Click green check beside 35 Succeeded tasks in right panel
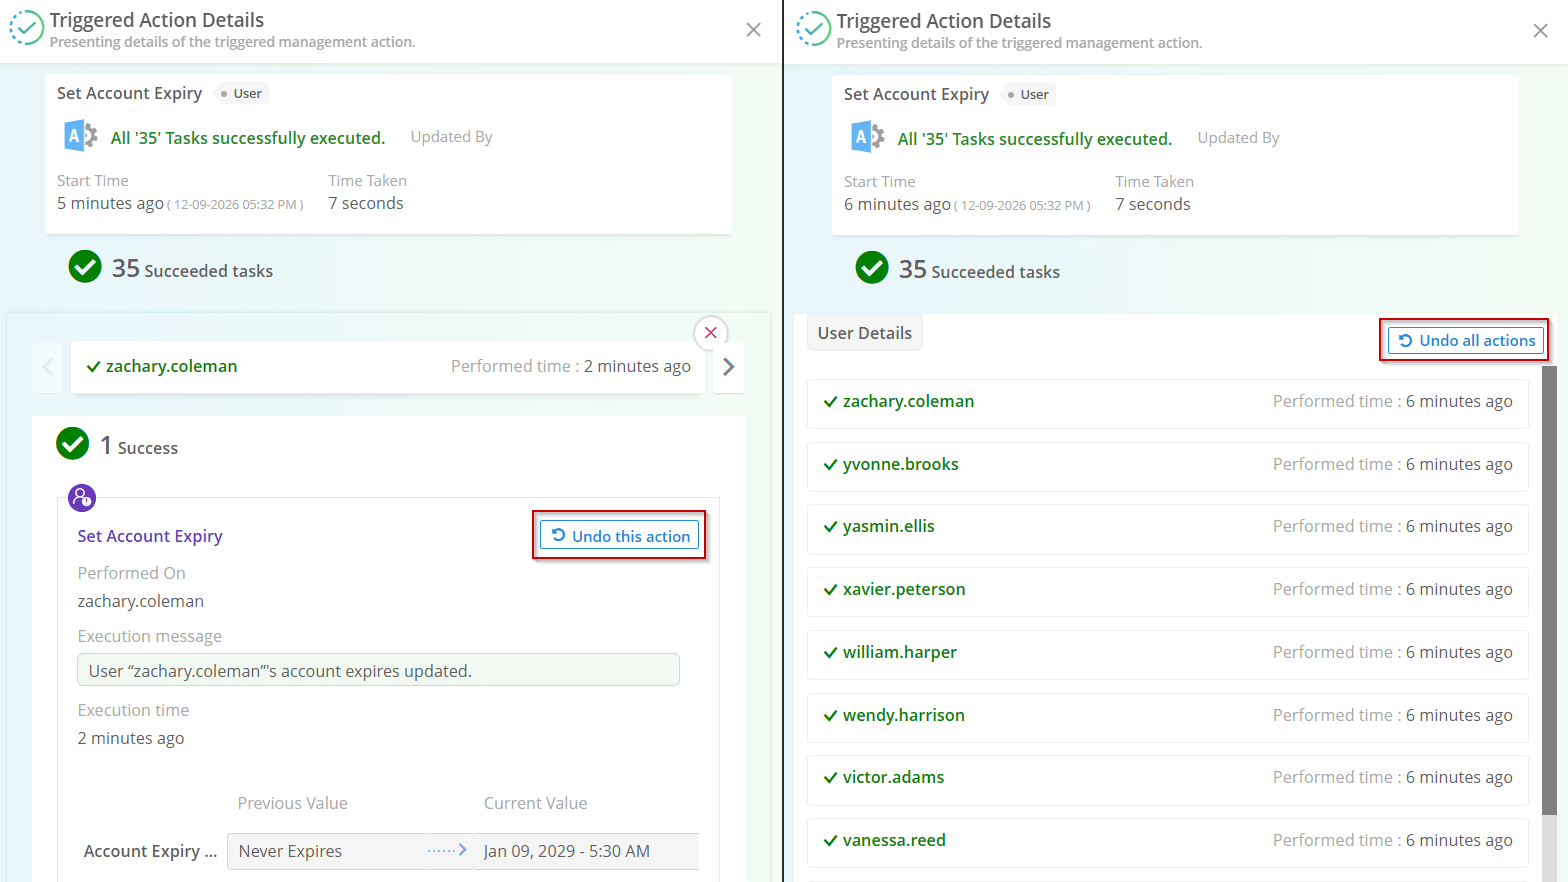 pyautogui.click(x=872, y=268)
